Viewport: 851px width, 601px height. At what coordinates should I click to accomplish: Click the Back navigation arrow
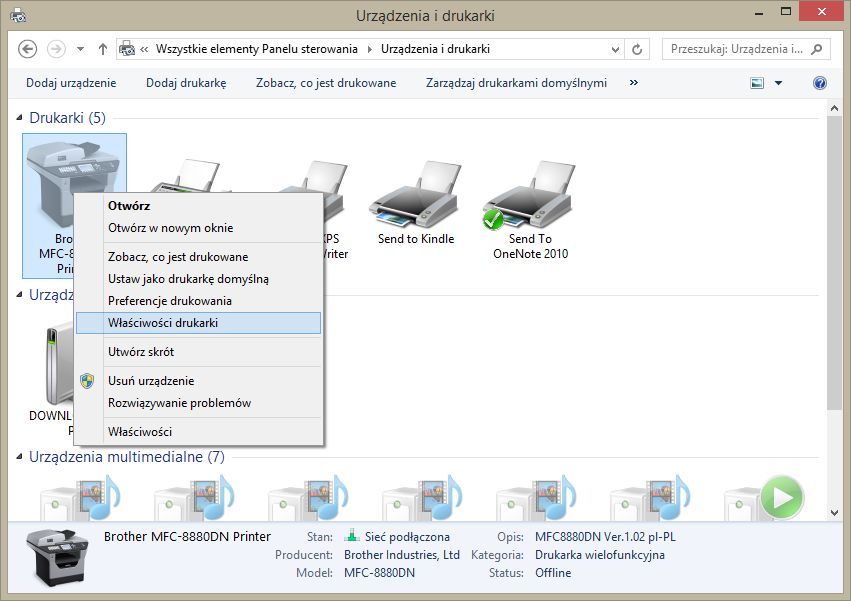click(28, 49)
